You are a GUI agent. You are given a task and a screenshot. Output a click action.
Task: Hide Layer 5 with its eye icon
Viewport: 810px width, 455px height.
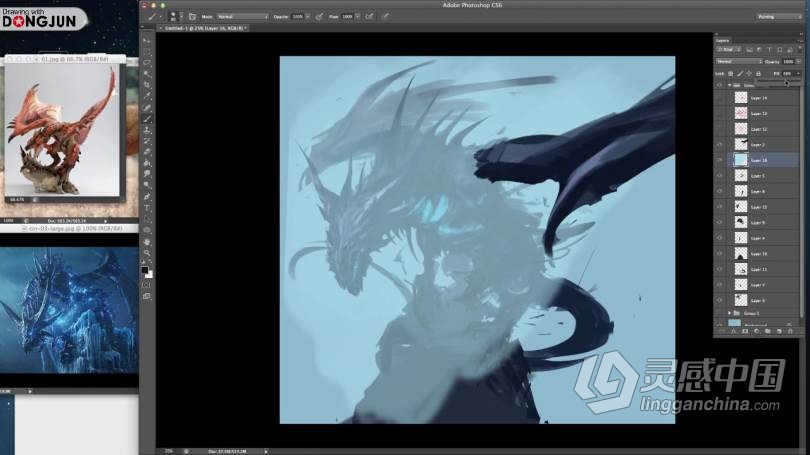point(720,176)
